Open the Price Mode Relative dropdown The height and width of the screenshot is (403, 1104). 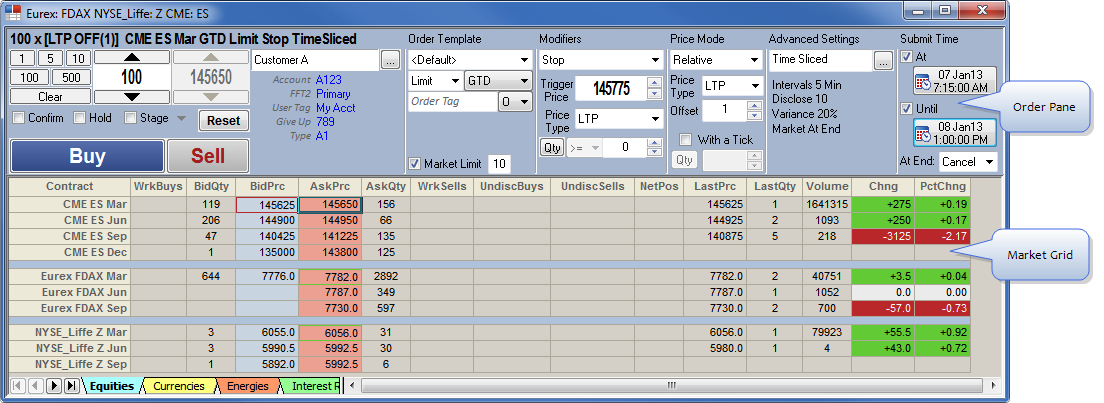point(755,61)
